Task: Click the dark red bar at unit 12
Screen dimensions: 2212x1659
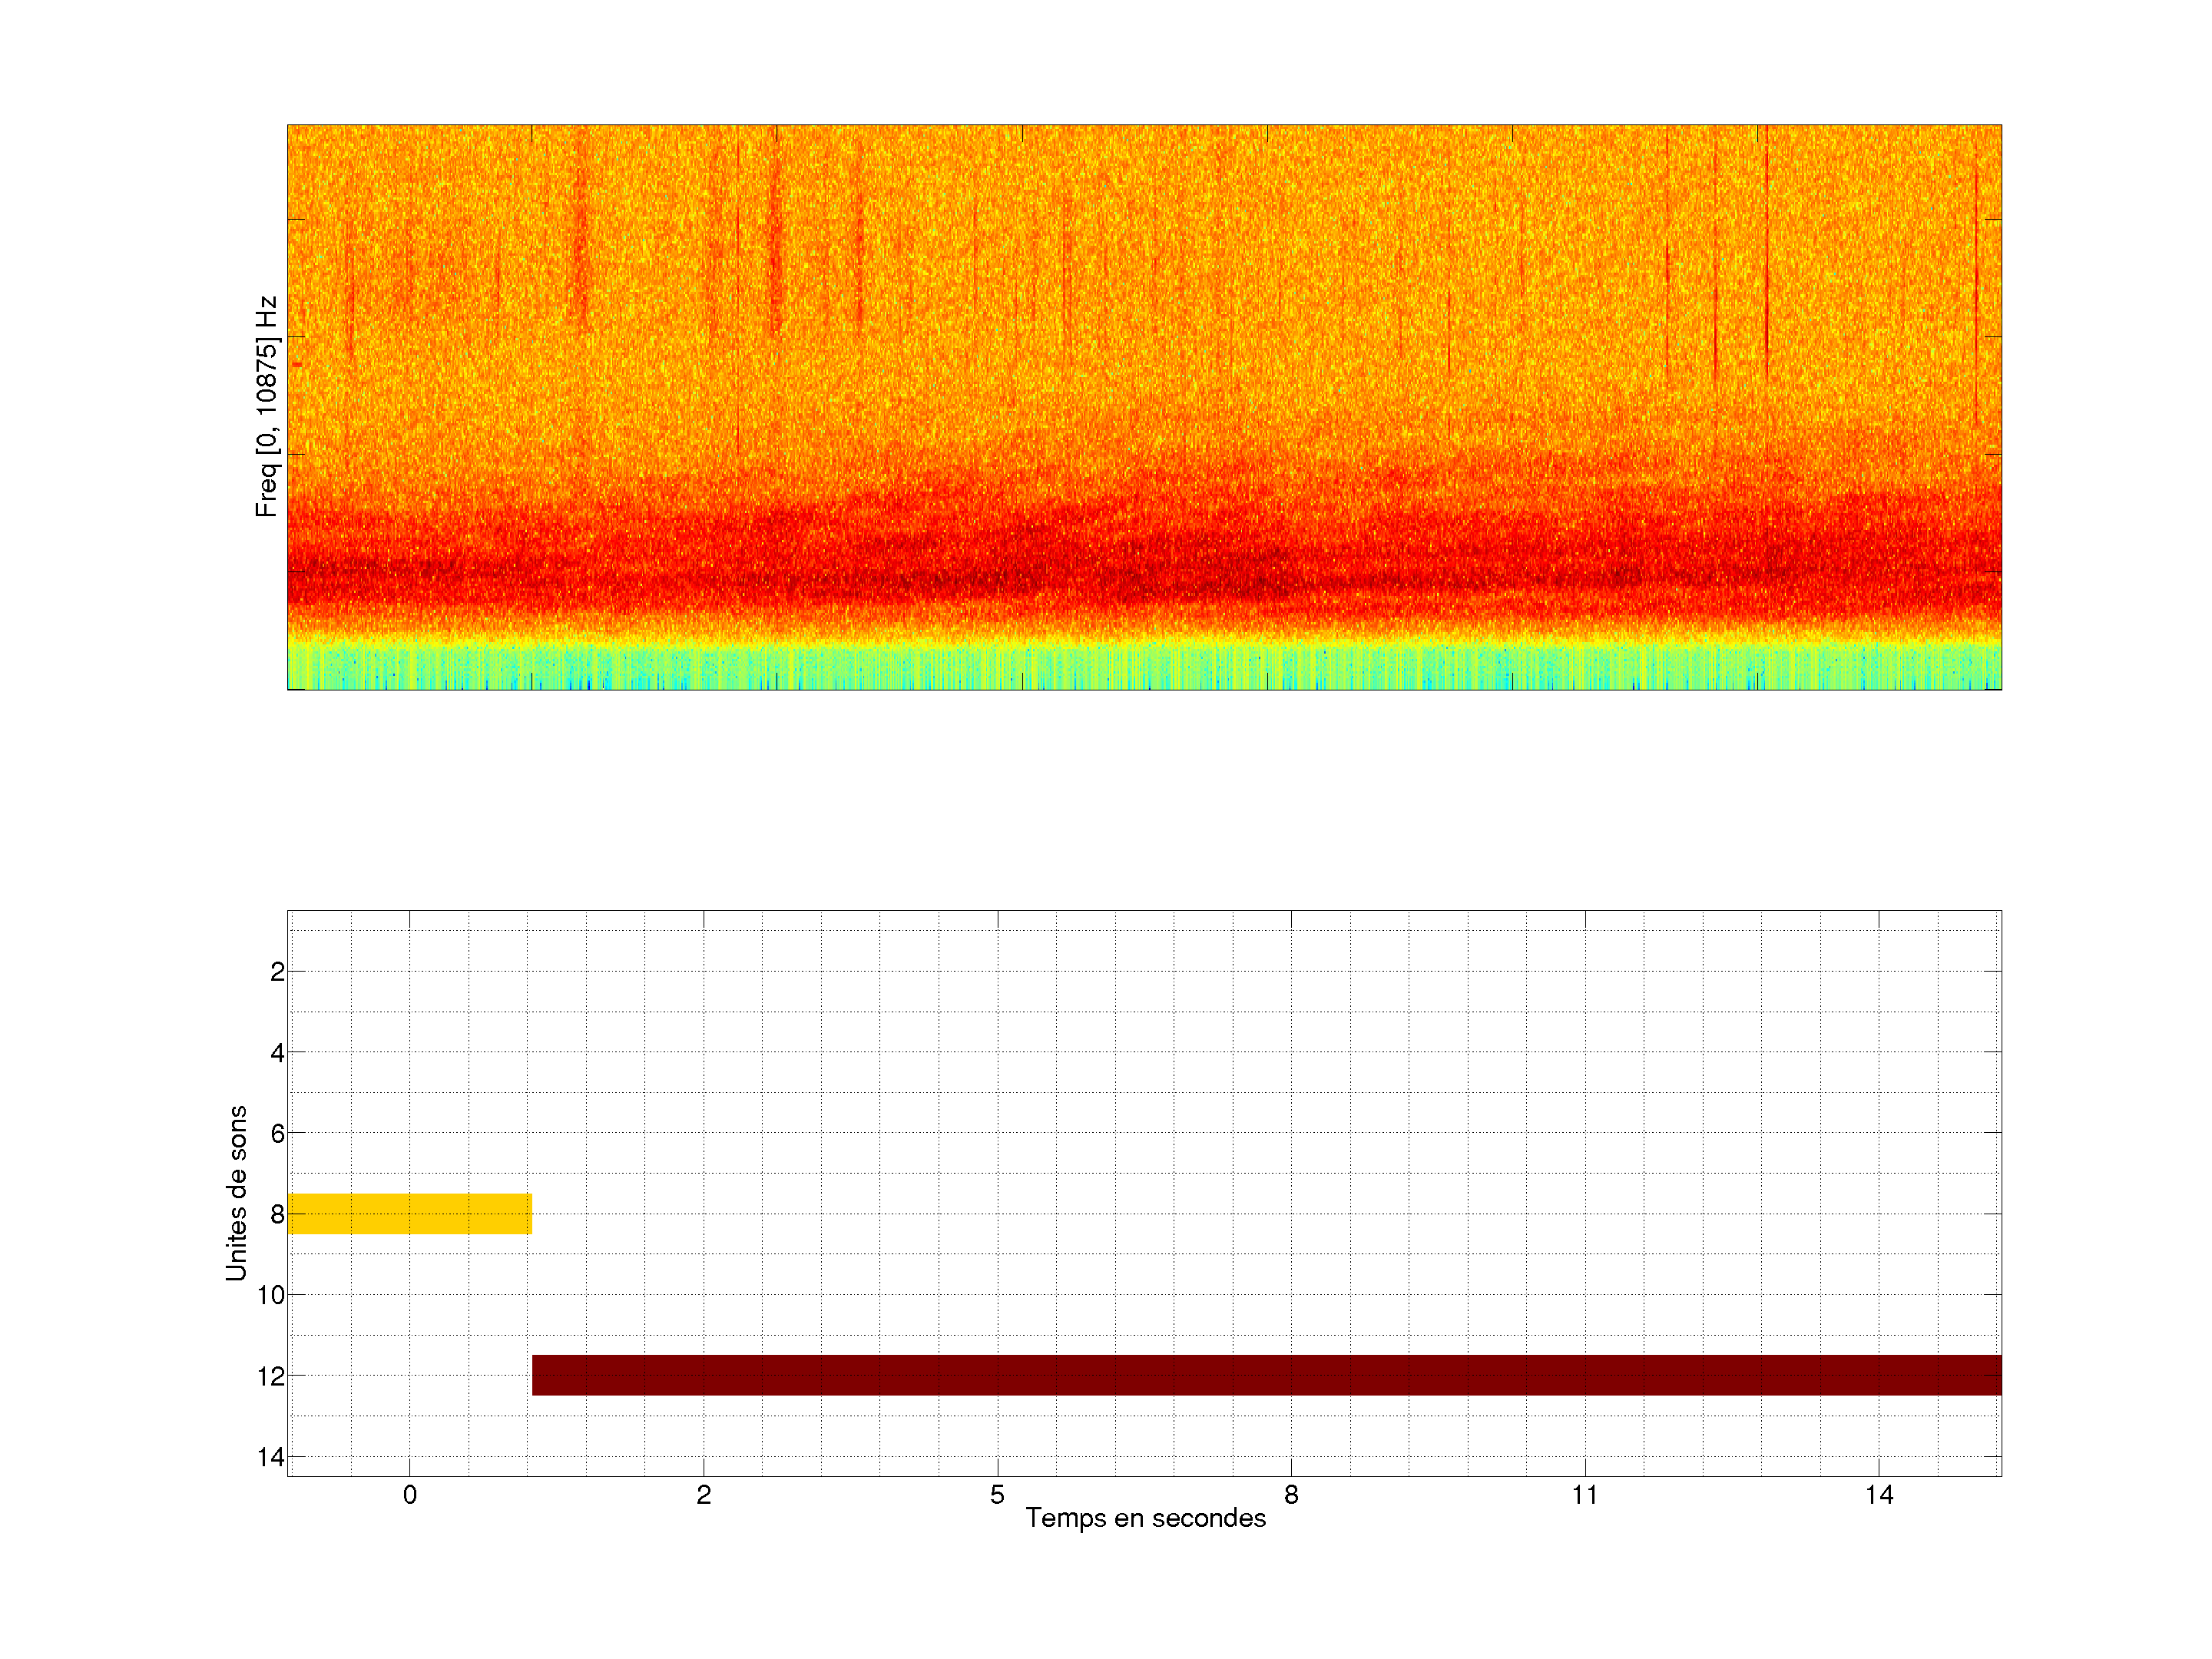Action: (x=1266, y=1375)
